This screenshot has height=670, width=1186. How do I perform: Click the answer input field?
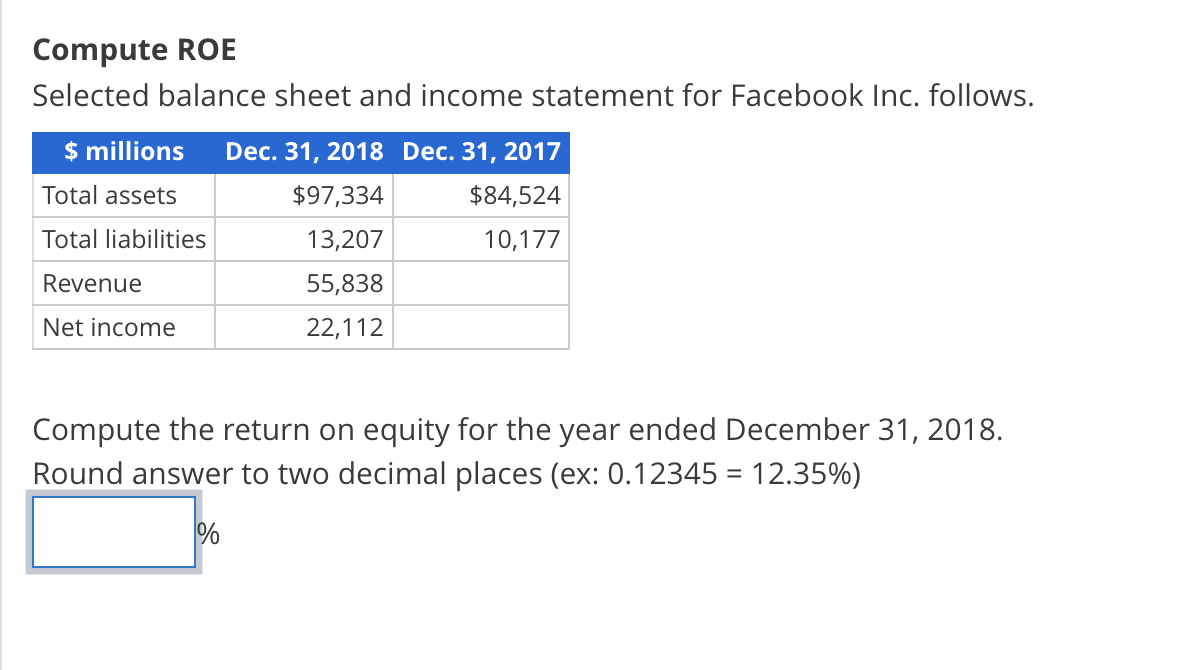112,532
